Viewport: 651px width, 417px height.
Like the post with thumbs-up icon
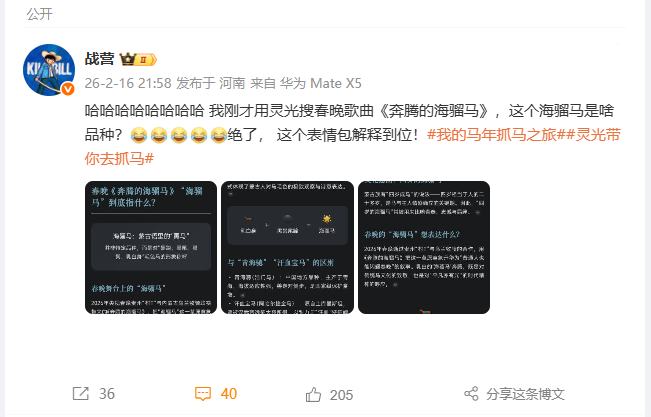313,394
